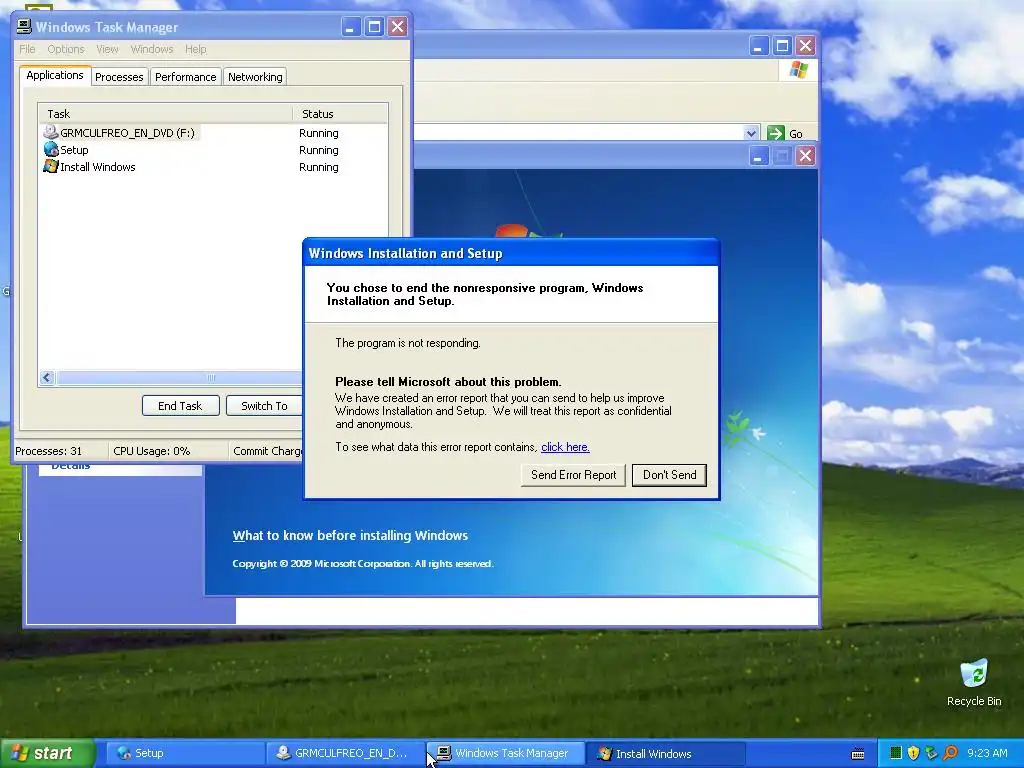
Task: Click 'Running' status of Setup task
Action: (x=319, y=150)
